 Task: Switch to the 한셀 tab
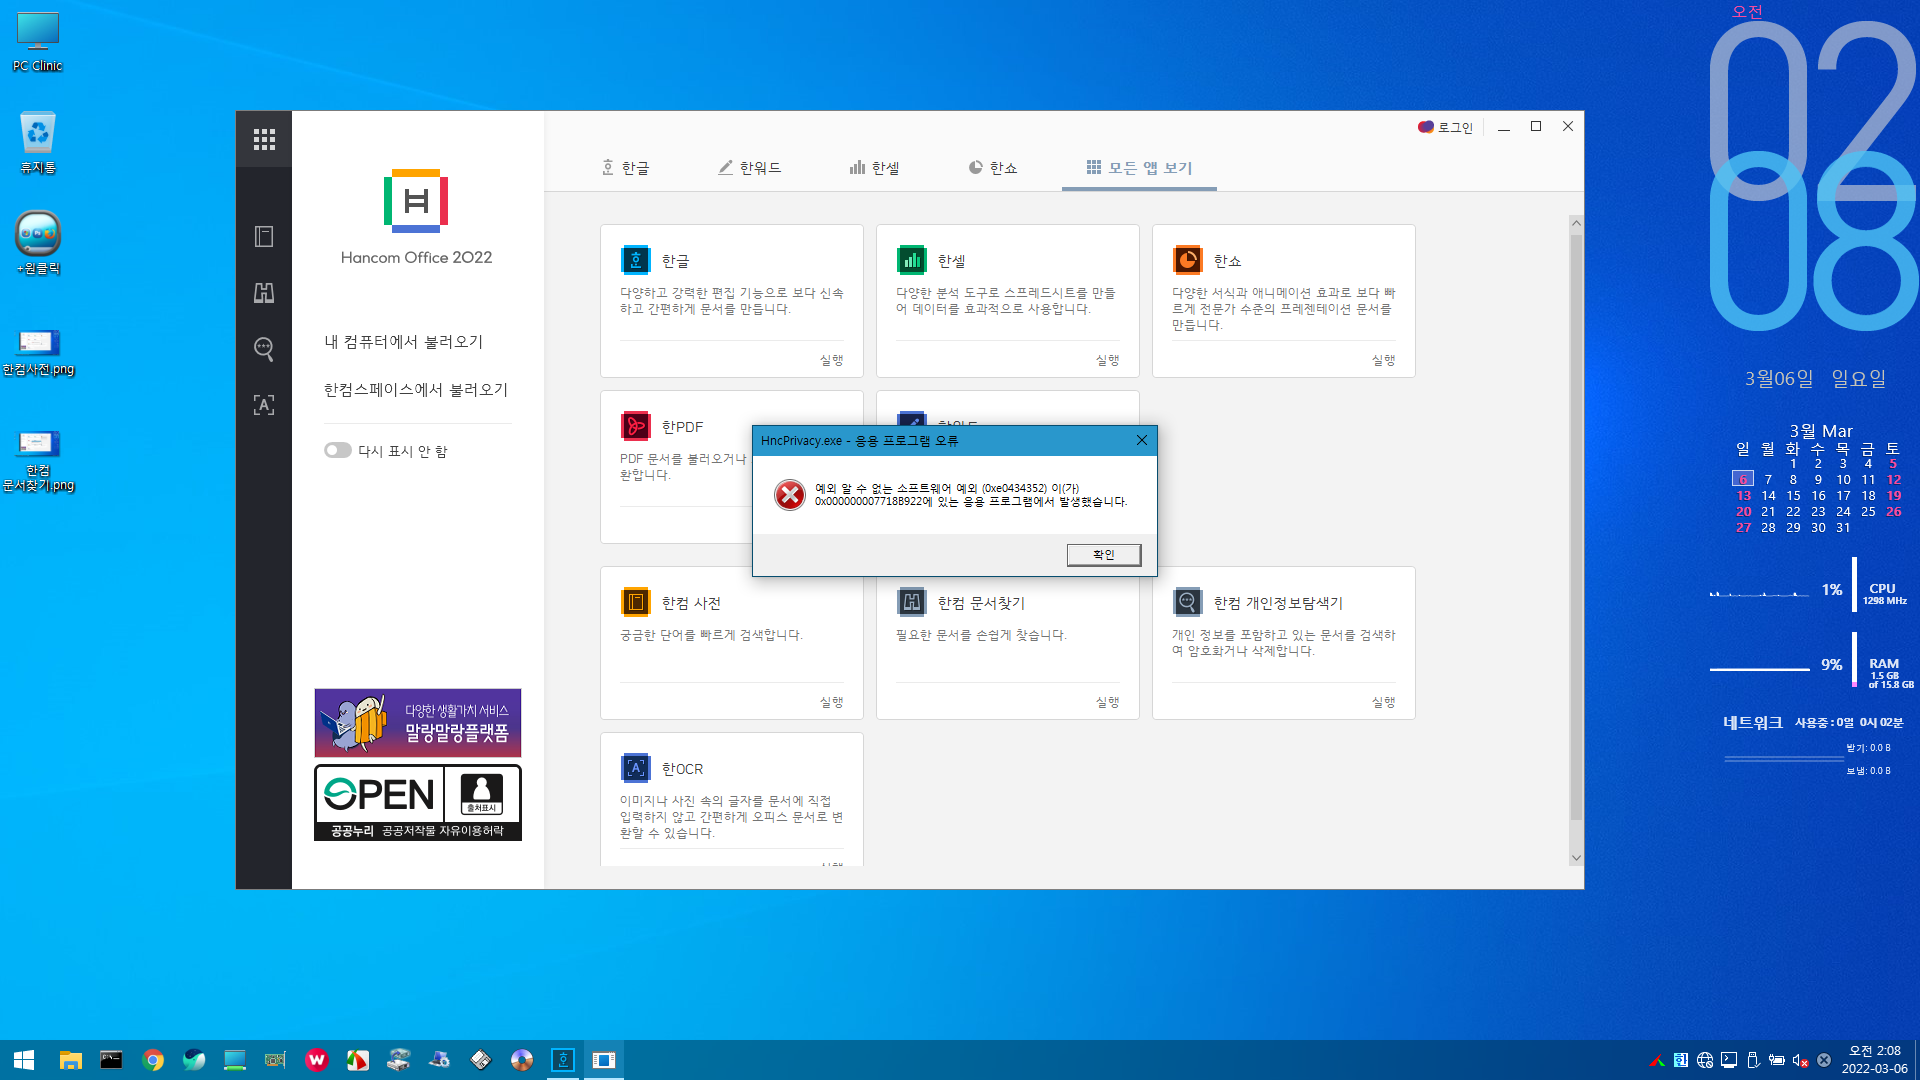[875, 168]
